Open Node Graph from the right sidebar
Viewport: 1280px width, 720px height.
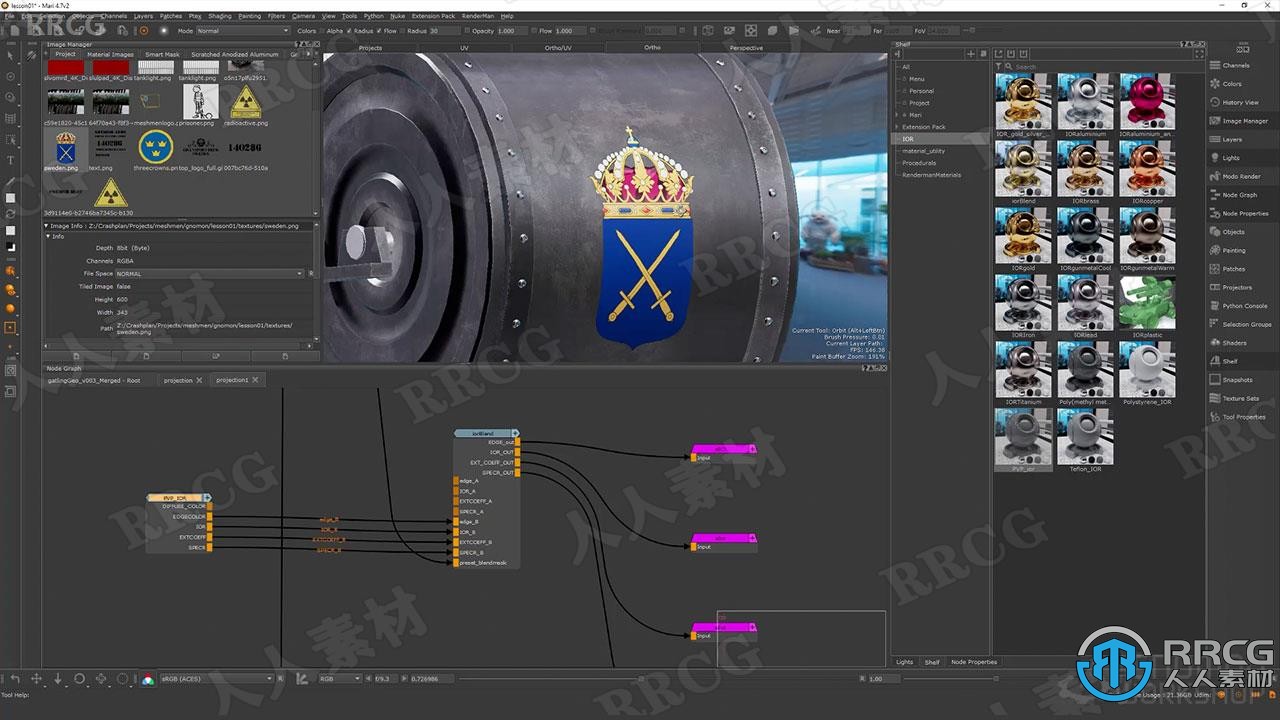(x=1240, y=195)
